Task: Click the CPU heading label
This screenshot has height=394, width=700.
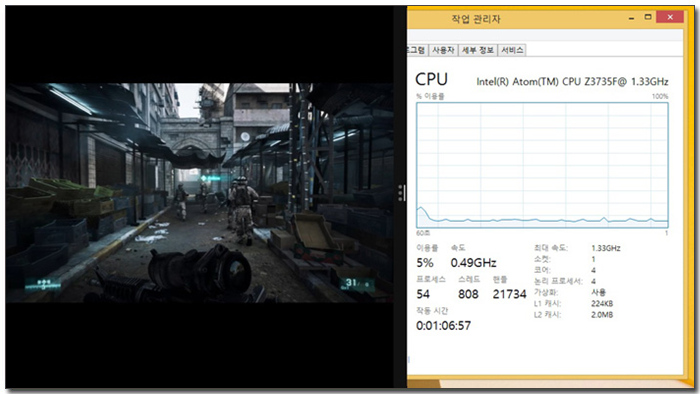Action: pos(431,79)
